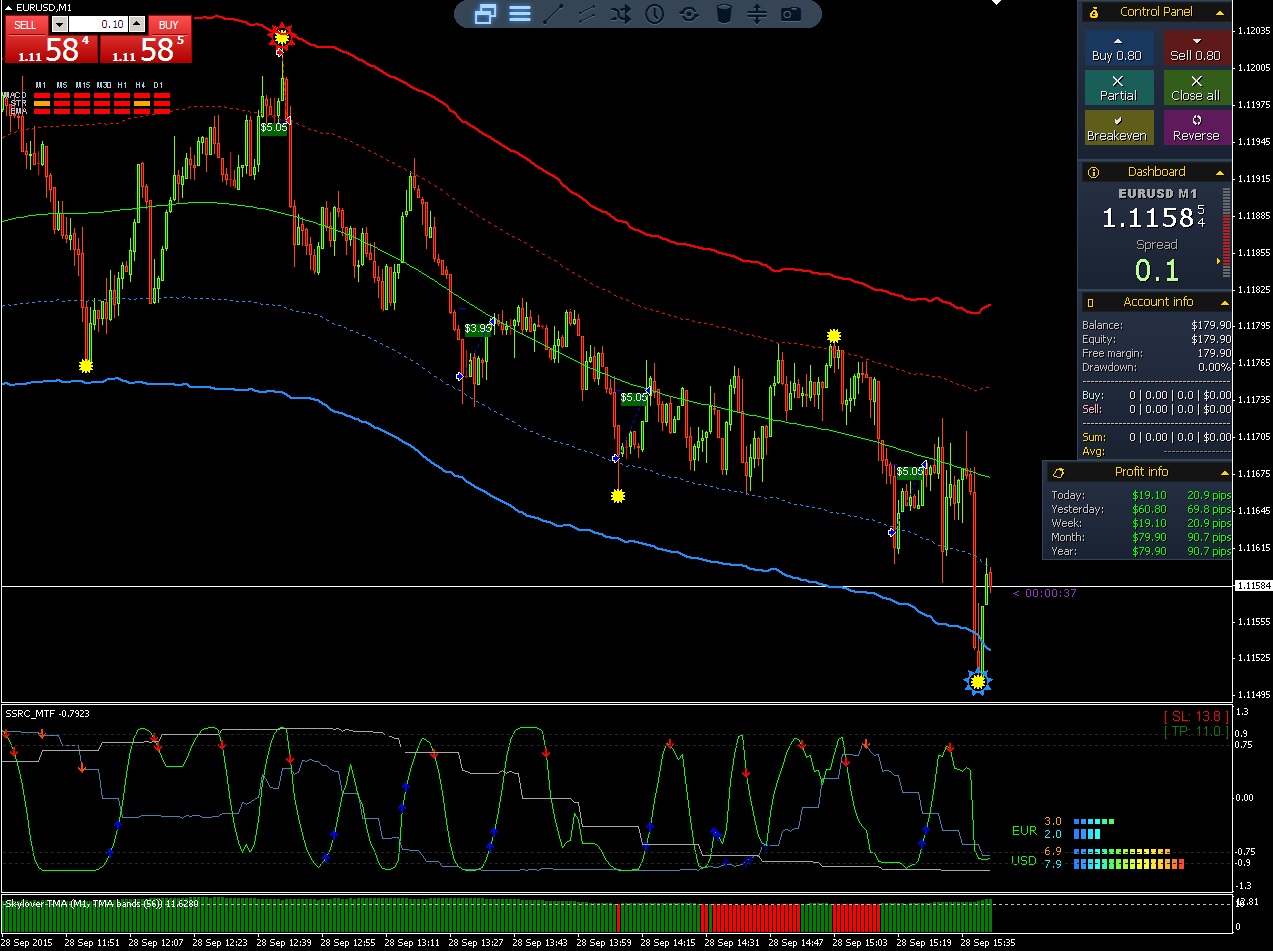Click the Reverse button
The height and width of the screenshot is (951, 1273).
(x=1196, y=128)
